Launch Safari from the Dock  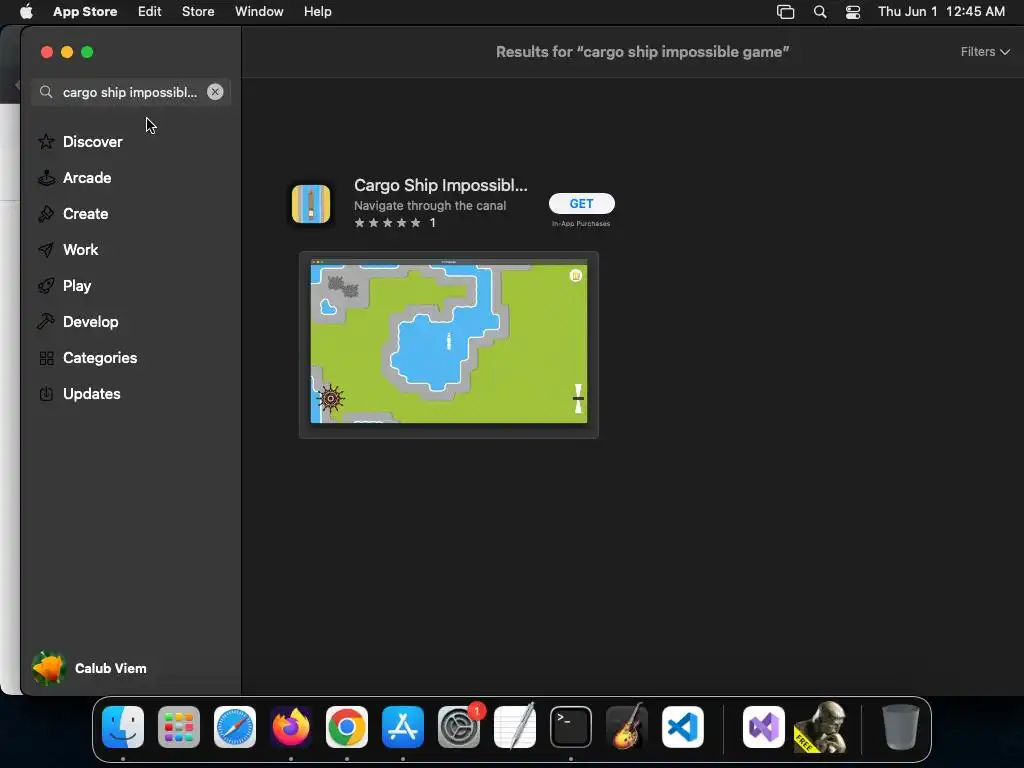tap(234, 727)
